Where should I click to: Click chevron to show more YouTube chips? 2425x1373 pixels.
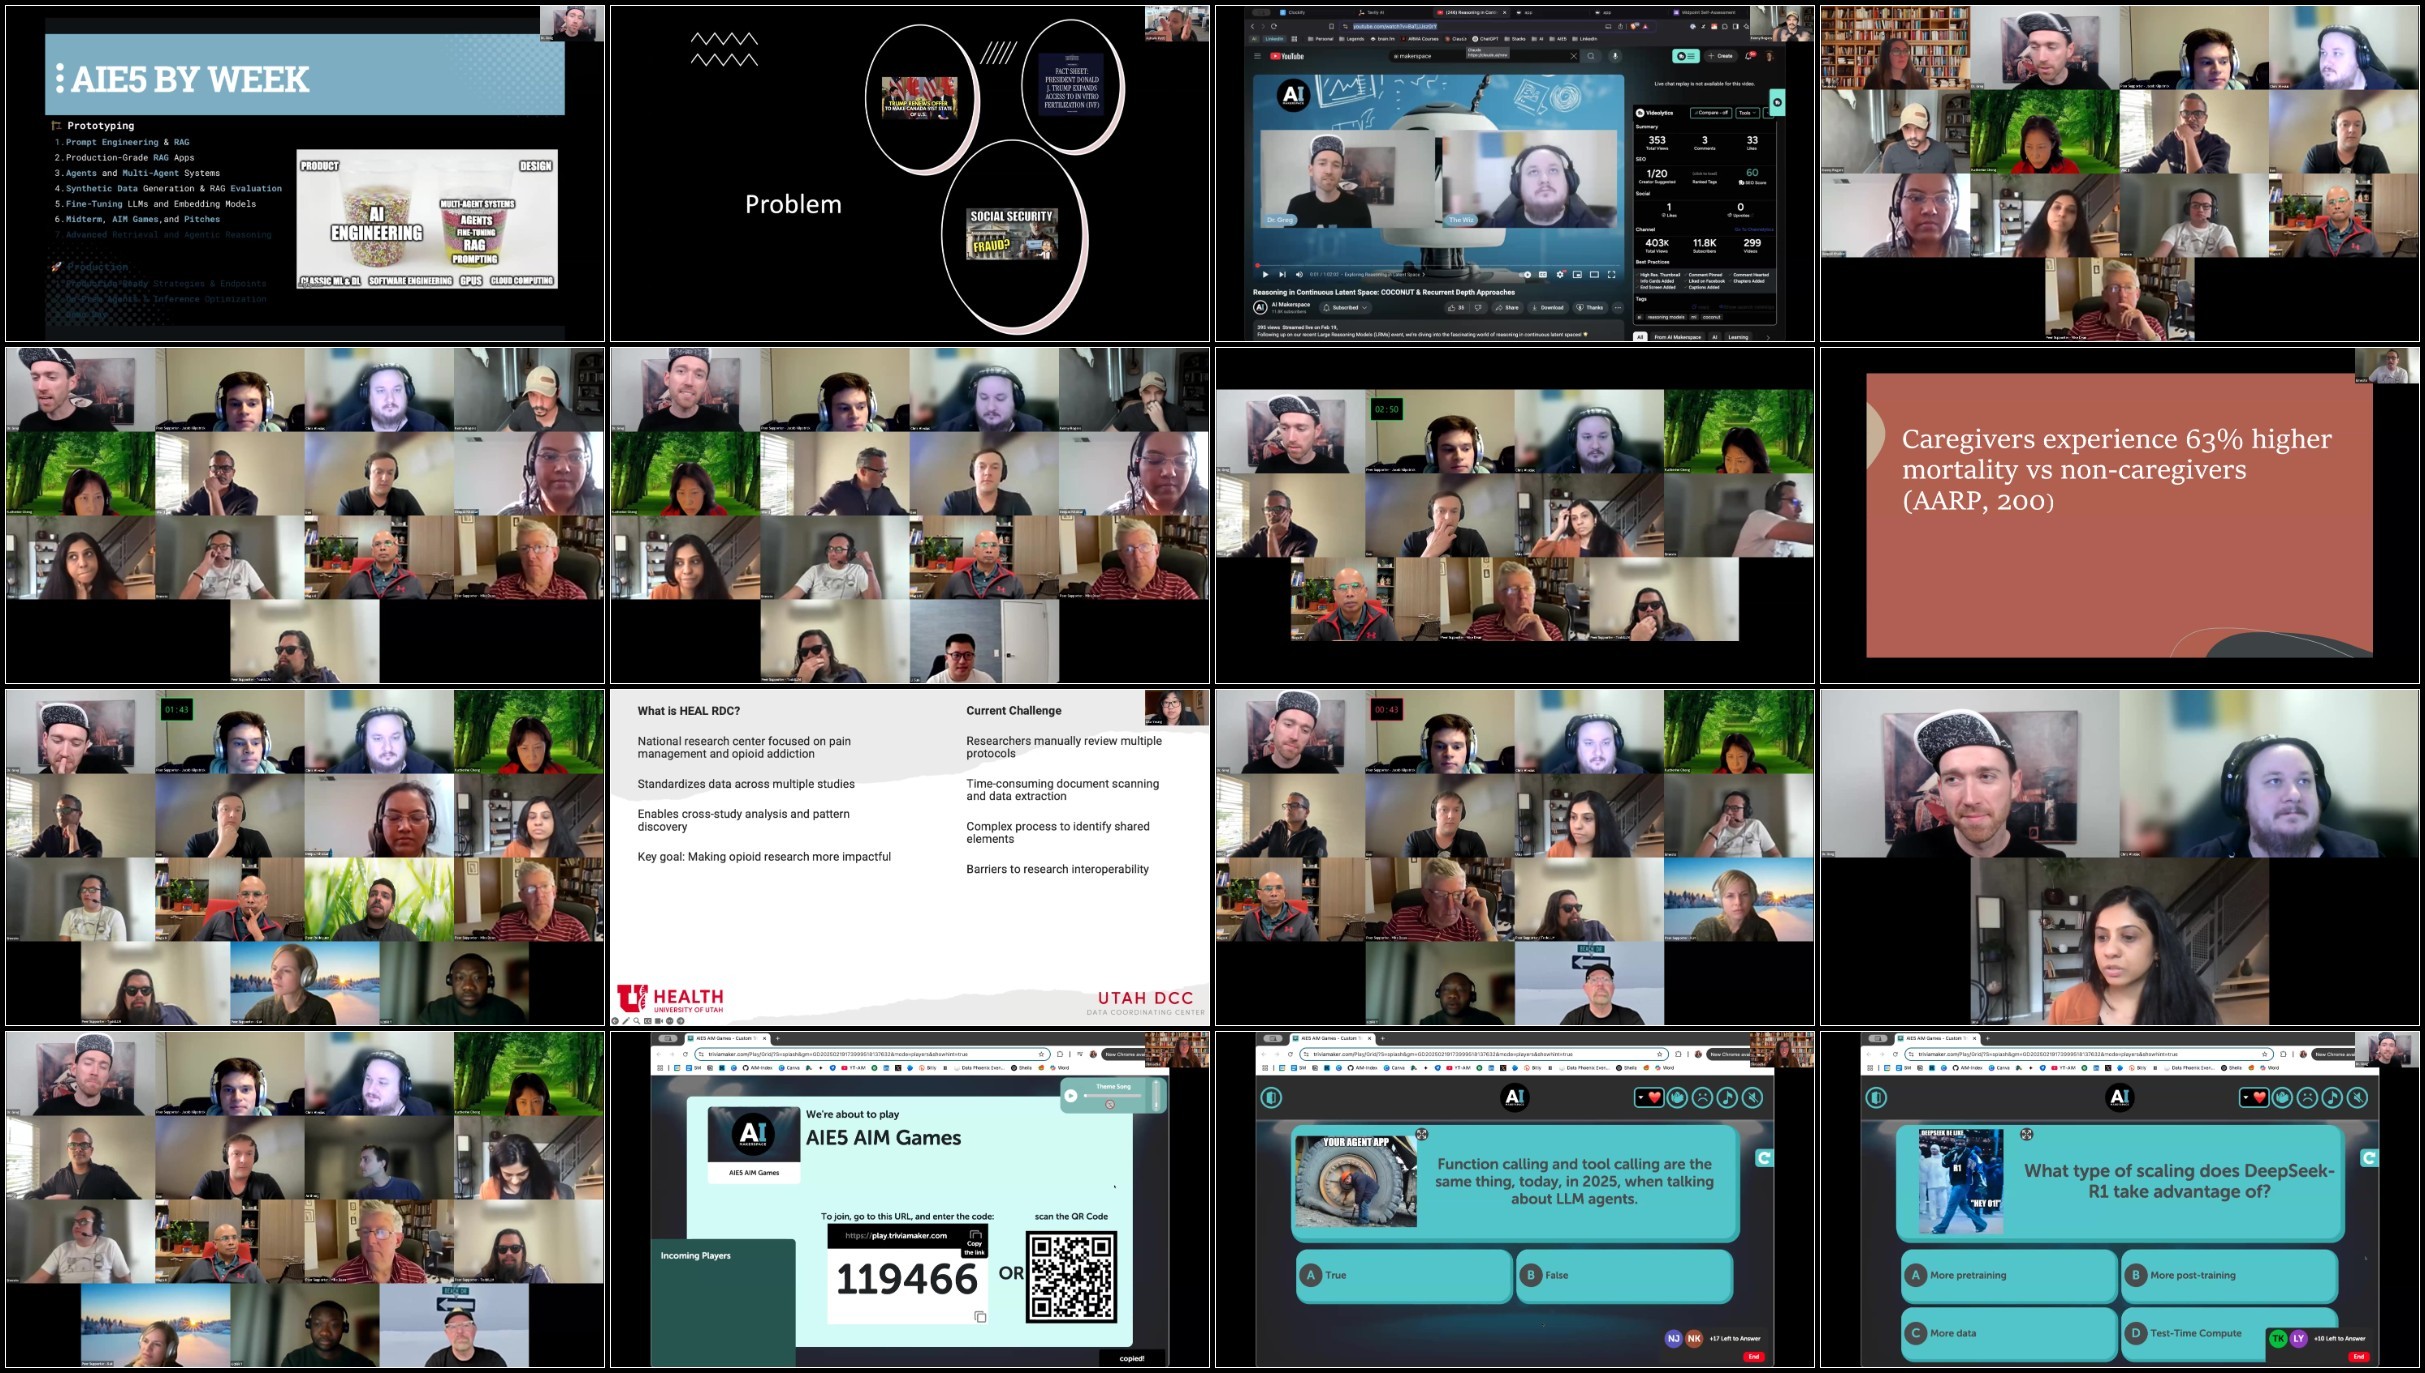[x=1768, y=337]
